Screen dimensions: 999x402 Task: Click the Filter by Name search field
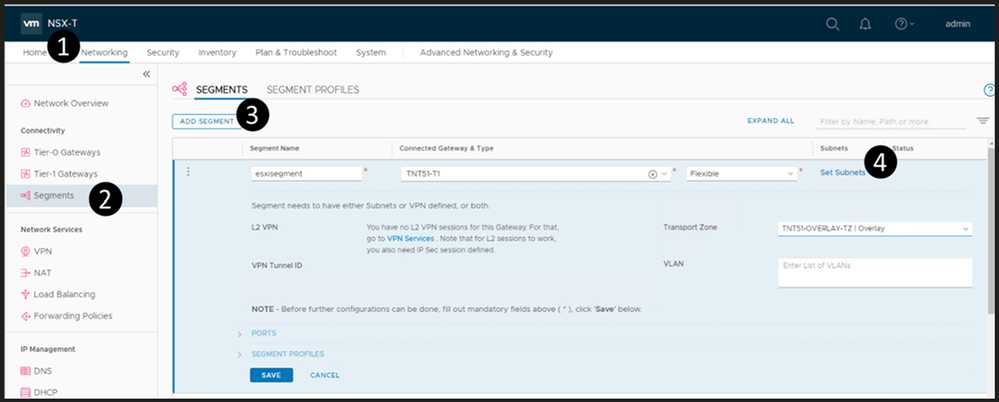click(891, 121)
